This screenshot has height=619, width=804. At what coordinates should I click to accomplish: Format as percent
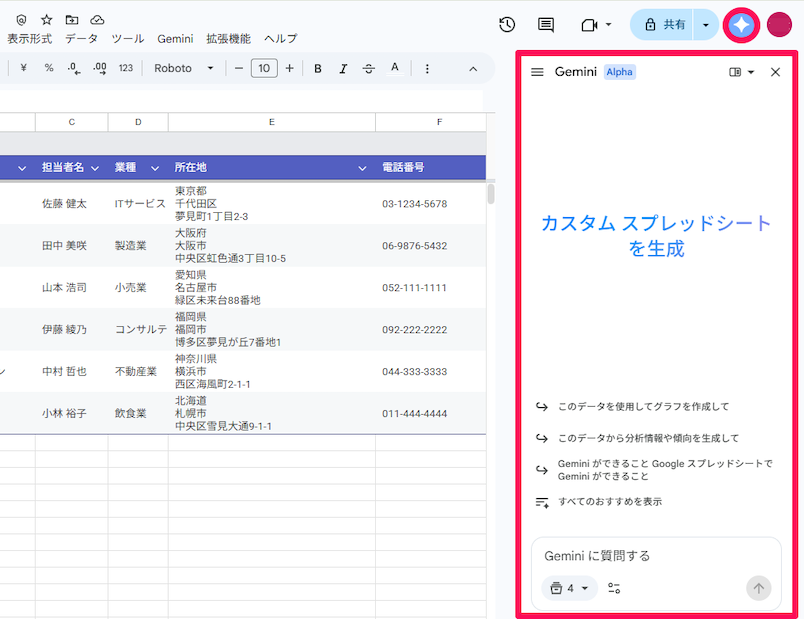(49, 68)
